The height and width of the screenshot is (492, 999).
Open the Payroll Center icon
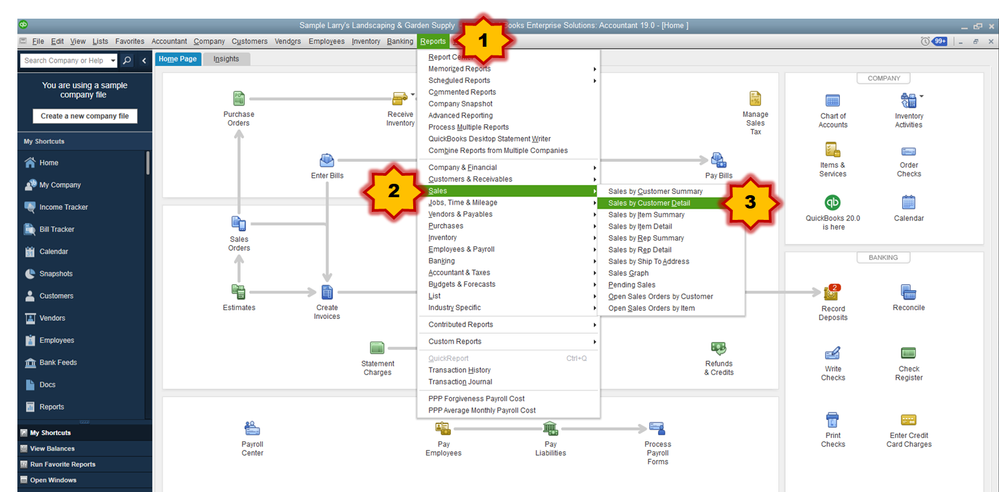click(252, 429)
